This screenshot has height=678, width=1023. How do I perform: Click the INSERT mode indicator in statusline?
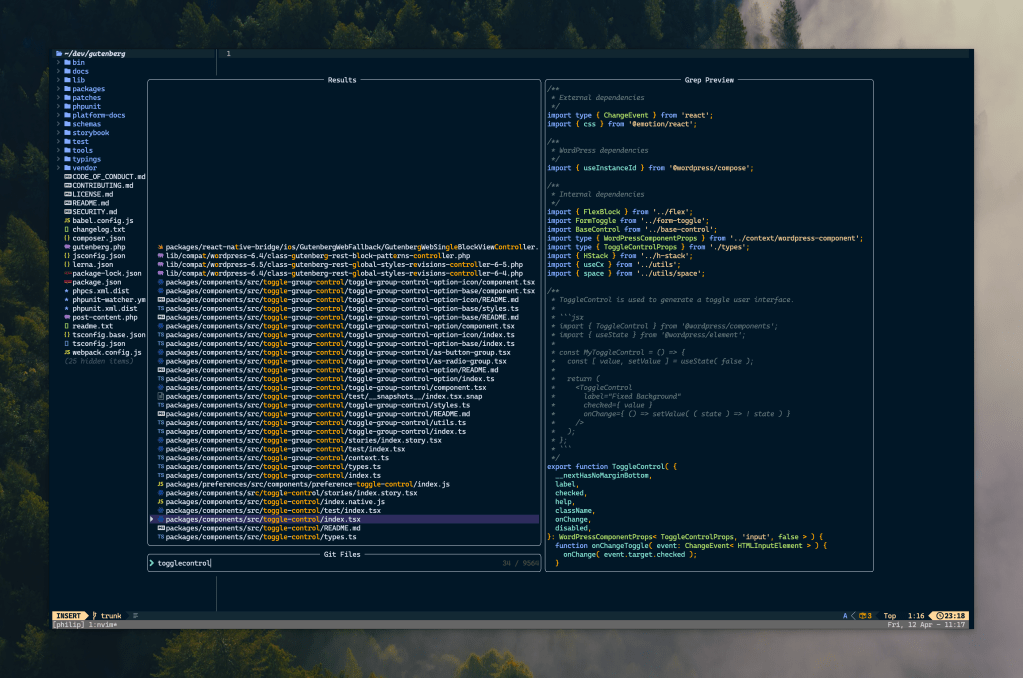pos(69,615)
